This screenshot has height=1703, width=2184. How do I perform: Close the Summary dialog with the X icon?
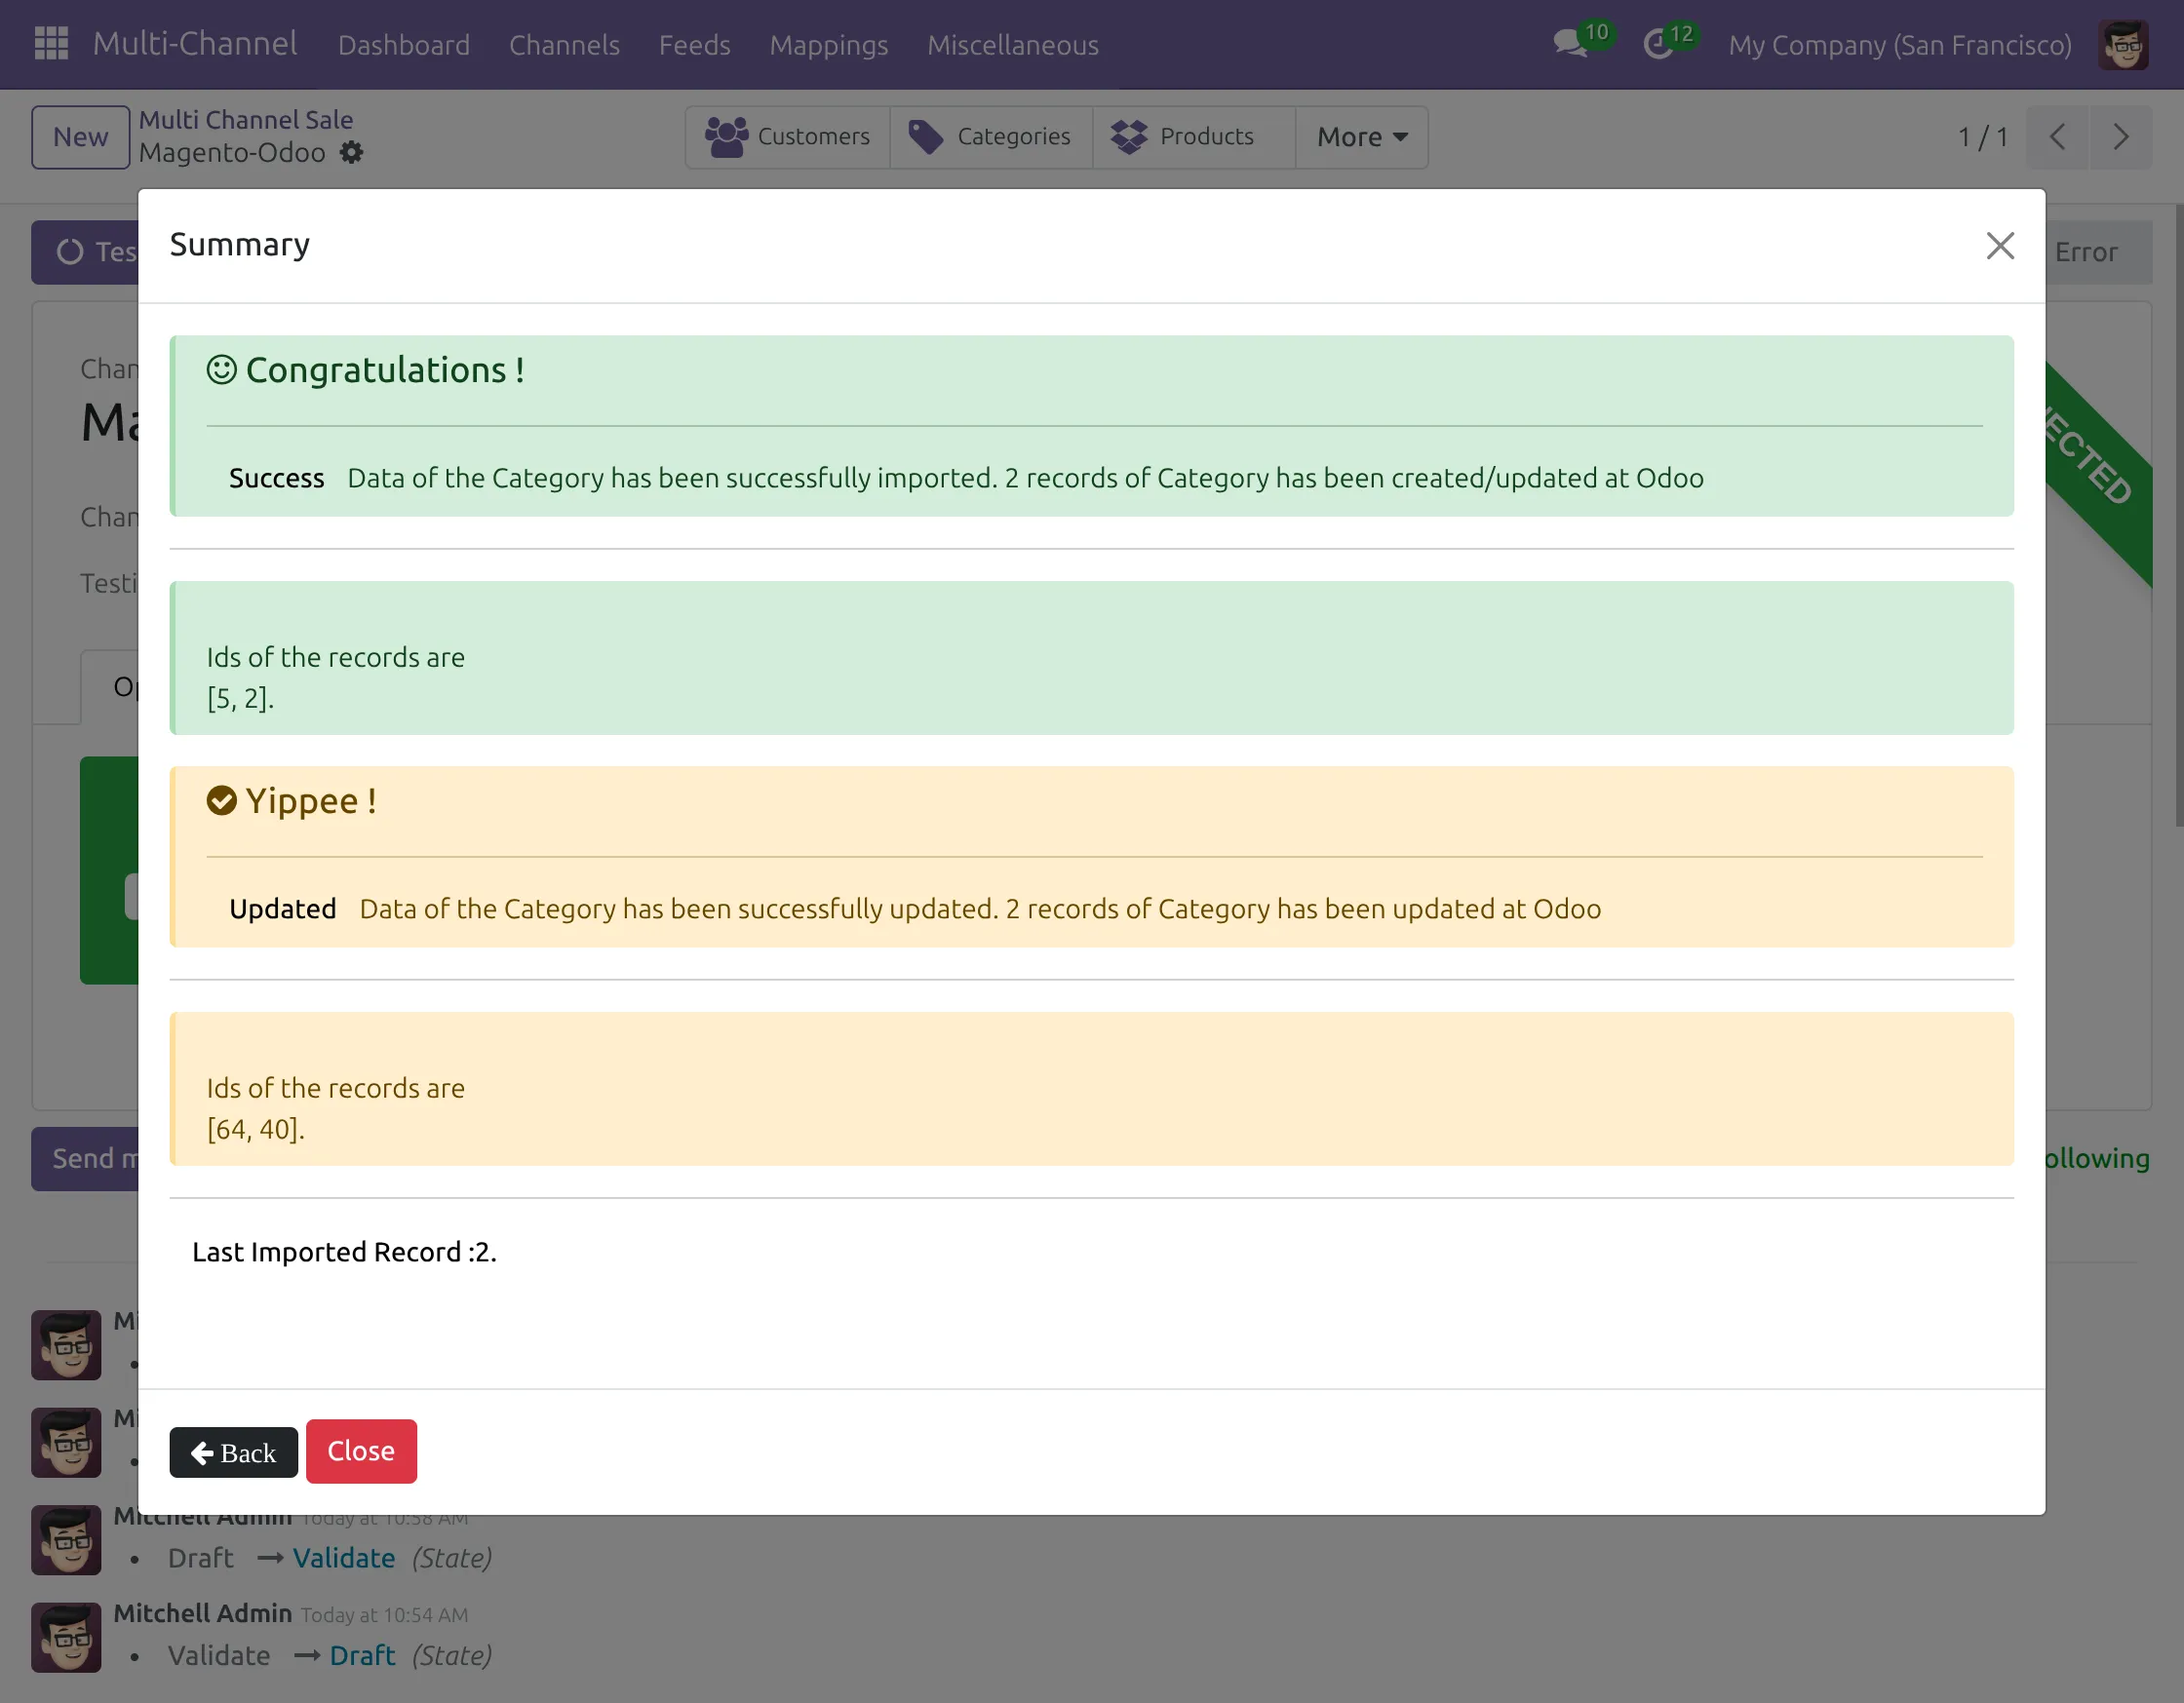(1999, 246)
